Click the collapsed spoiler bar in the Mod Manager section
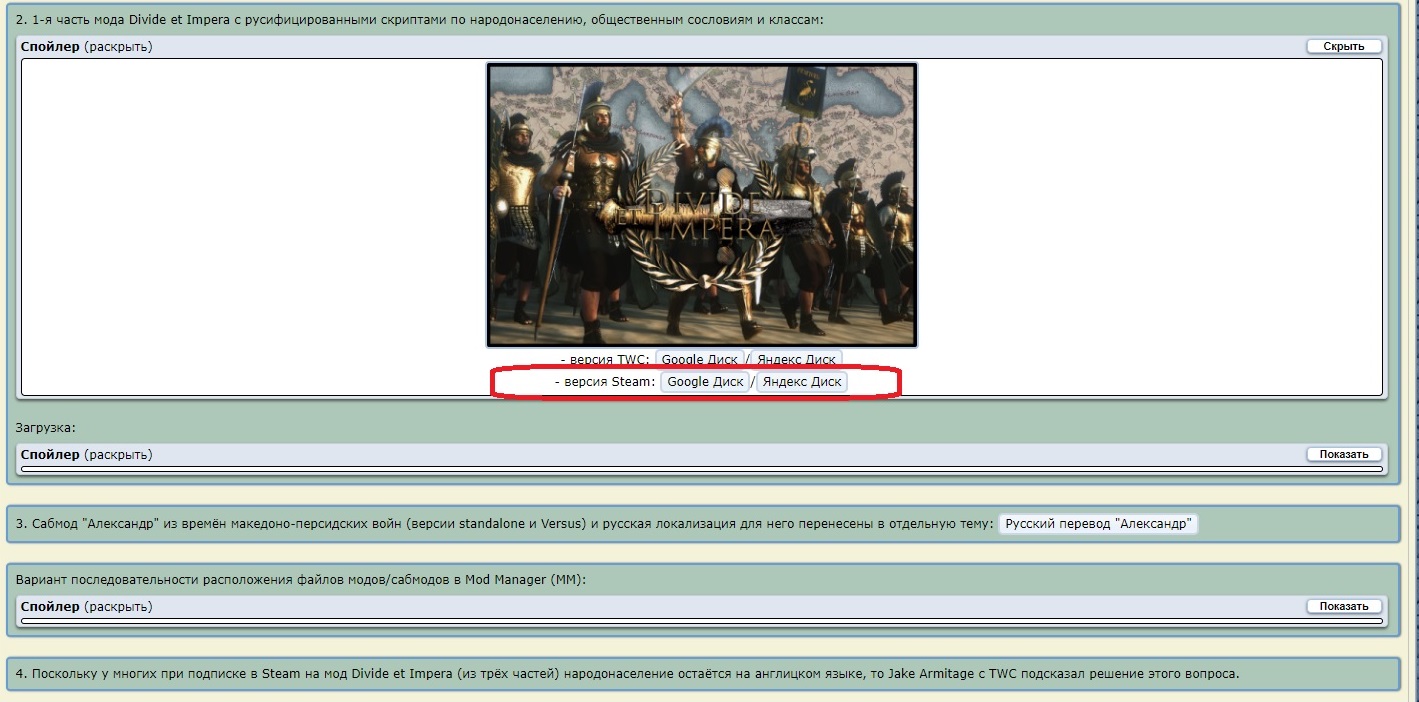The image size is (1419, 702). [x=701, y=620]
